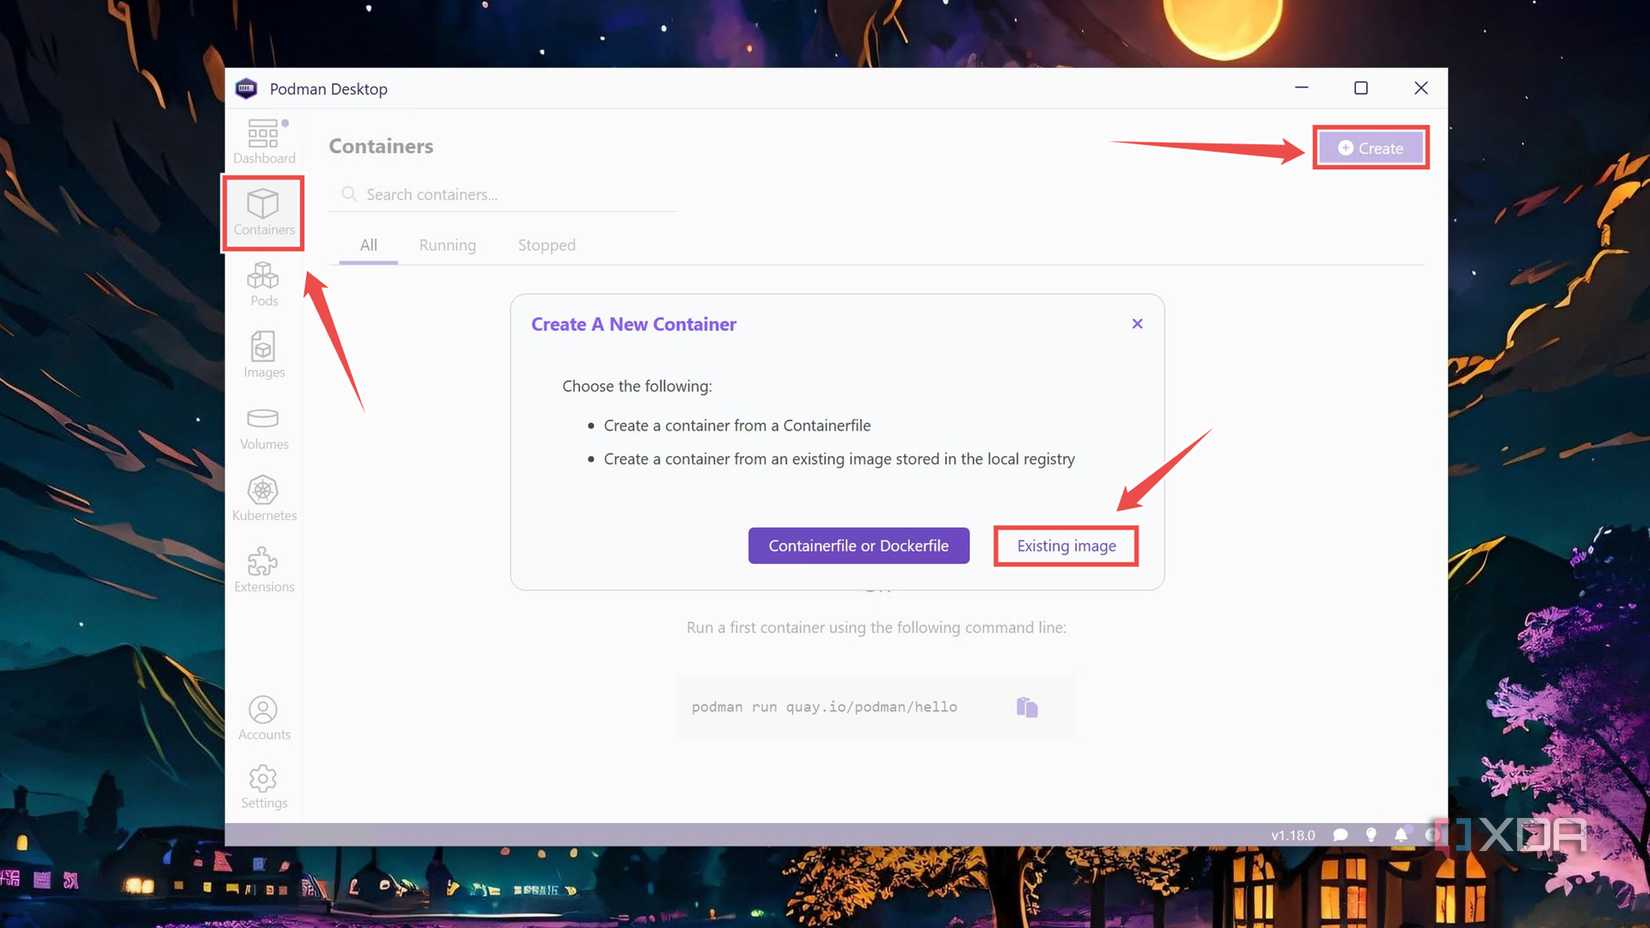Click the Containerfile or Dockerfile button
The height and width of the screenshot is (928, 1650).
(x=858, y=546)
